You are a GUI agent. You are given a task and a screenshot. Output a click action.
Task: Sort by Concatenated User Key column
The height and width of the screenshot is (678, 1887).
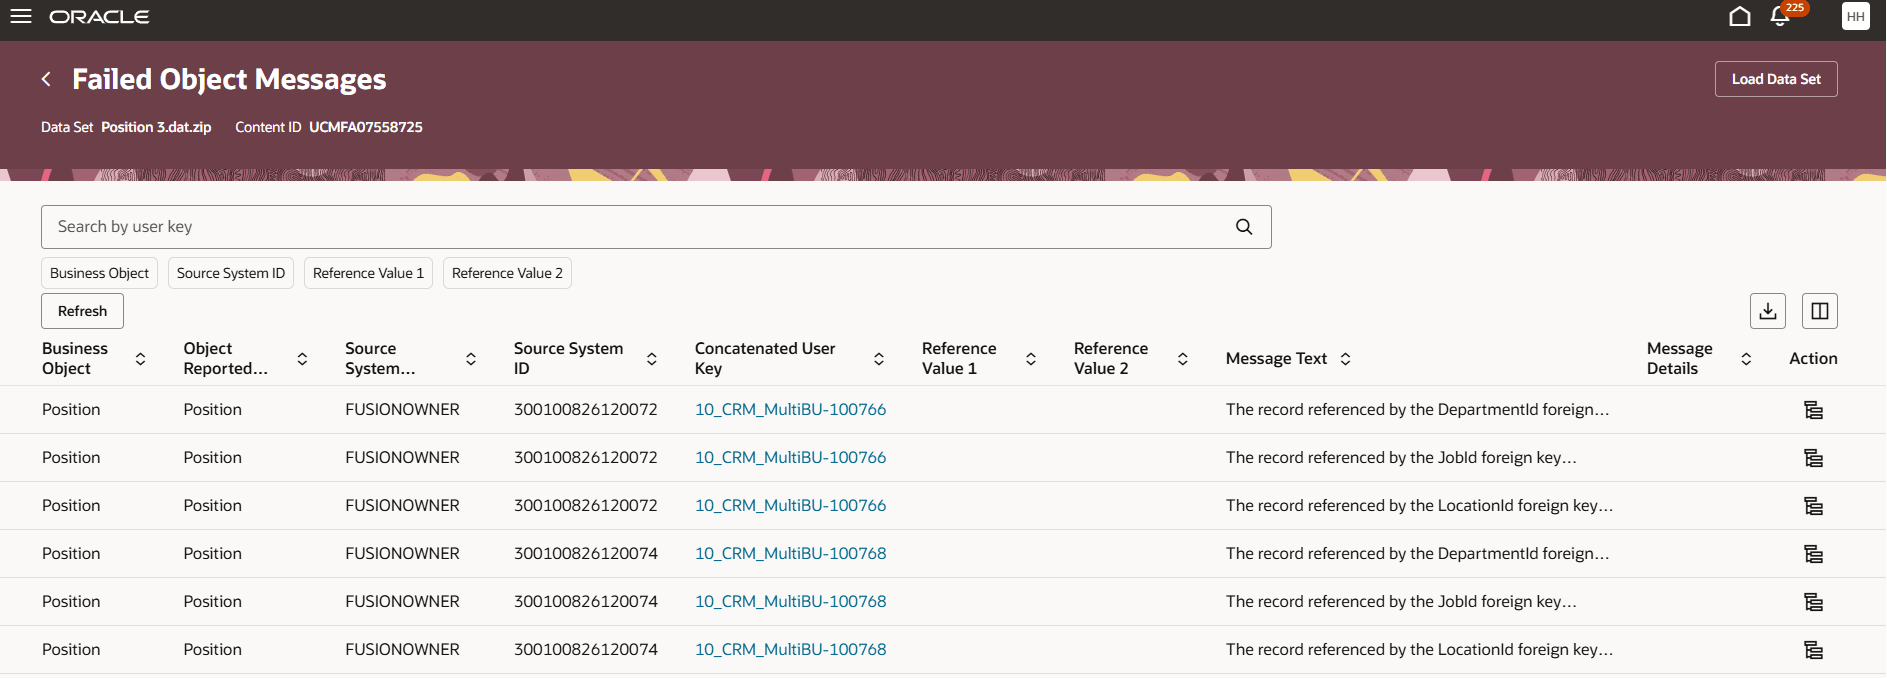coord(879,359)
